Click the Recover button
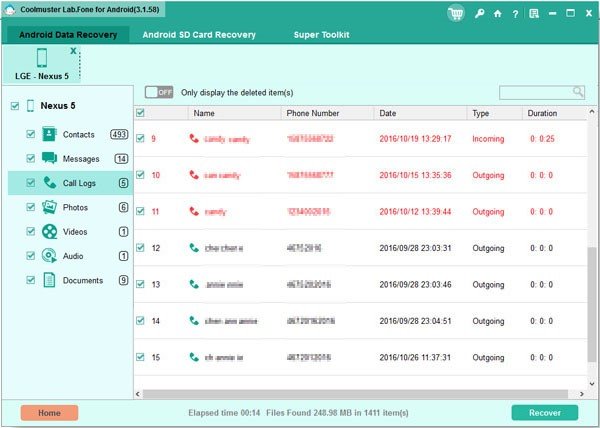The height and width of the screenshot is (428, 600). click(x=545, y=413)
